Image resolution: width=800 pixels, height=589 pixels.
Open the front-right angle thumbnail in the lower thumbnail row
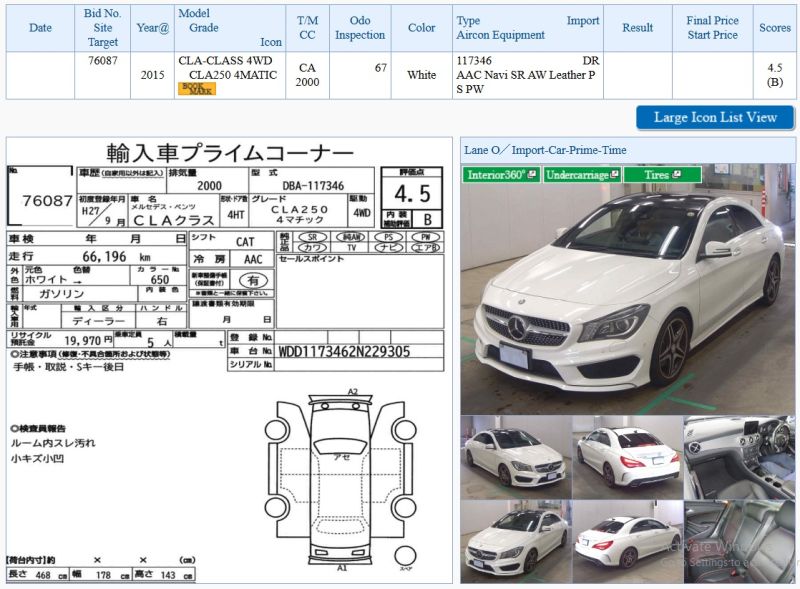(516, 542)
